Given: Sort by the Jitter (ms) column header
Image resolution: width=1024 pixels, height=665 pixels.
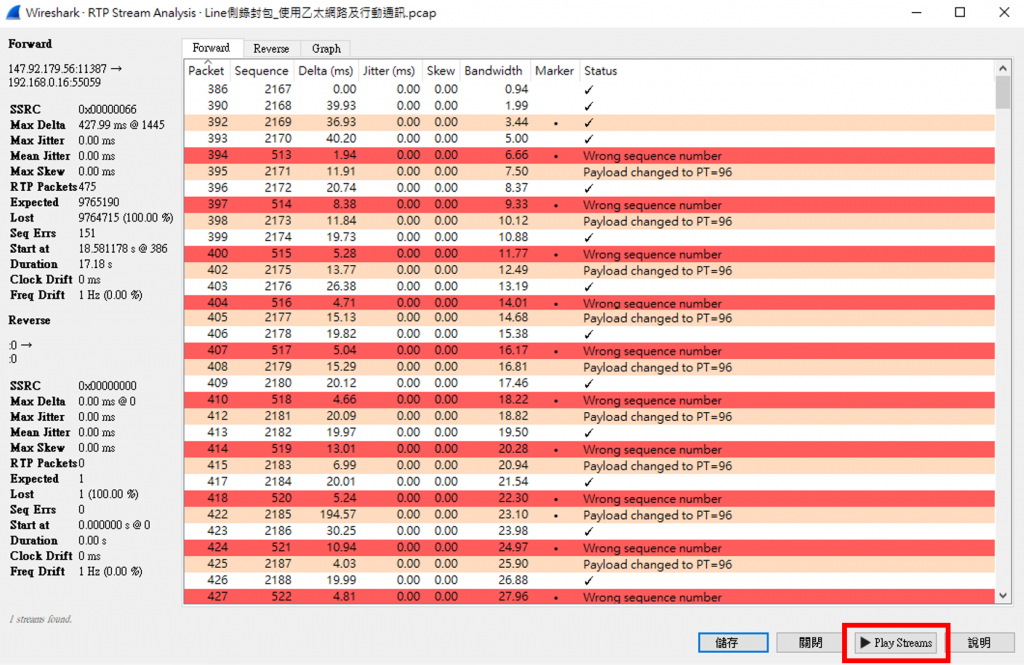Looking at the screenshot, I should tap(389, 71).
